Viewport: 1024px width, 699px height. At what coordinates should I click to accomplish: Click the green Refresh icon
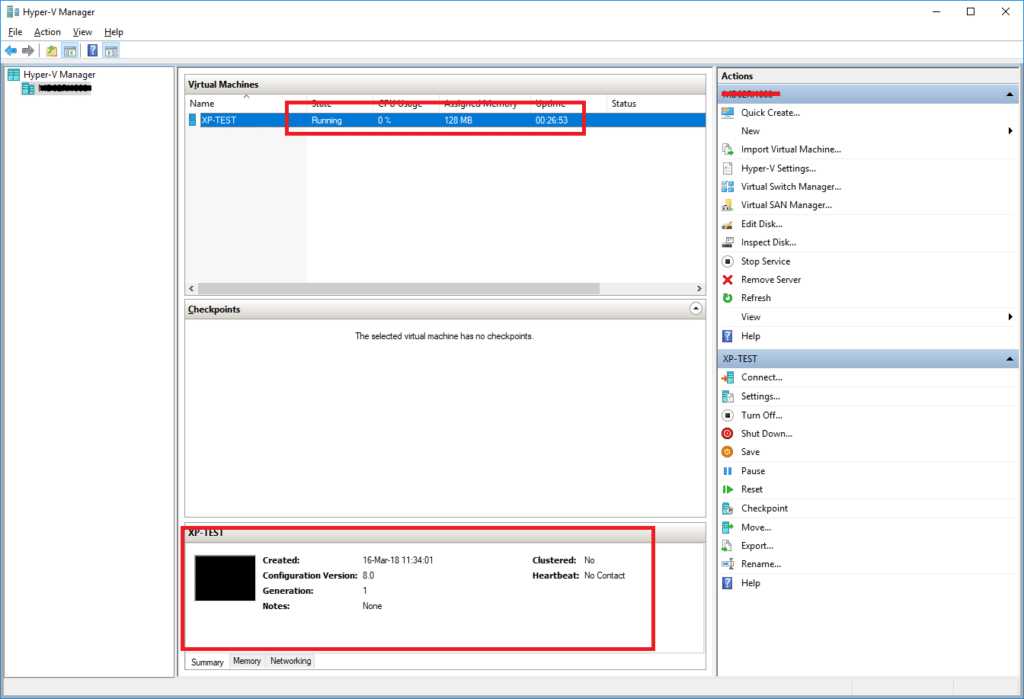tap(728, 297)
